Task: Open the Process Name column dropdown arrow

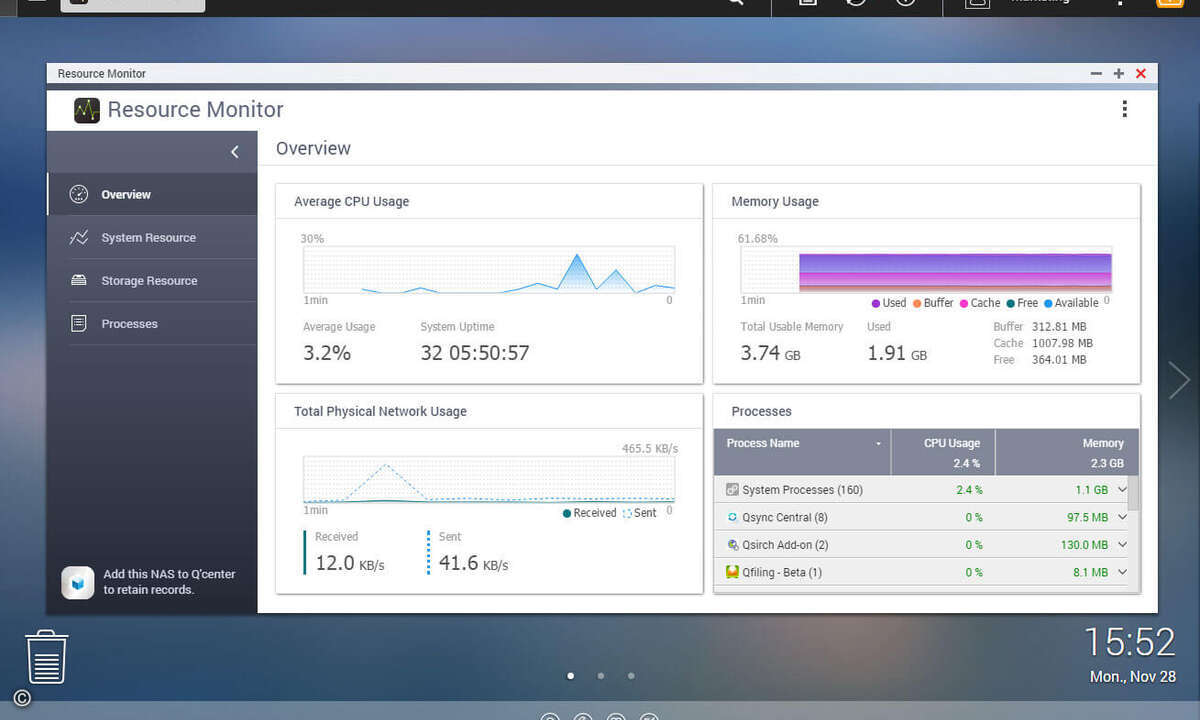Action: point(879,444)
